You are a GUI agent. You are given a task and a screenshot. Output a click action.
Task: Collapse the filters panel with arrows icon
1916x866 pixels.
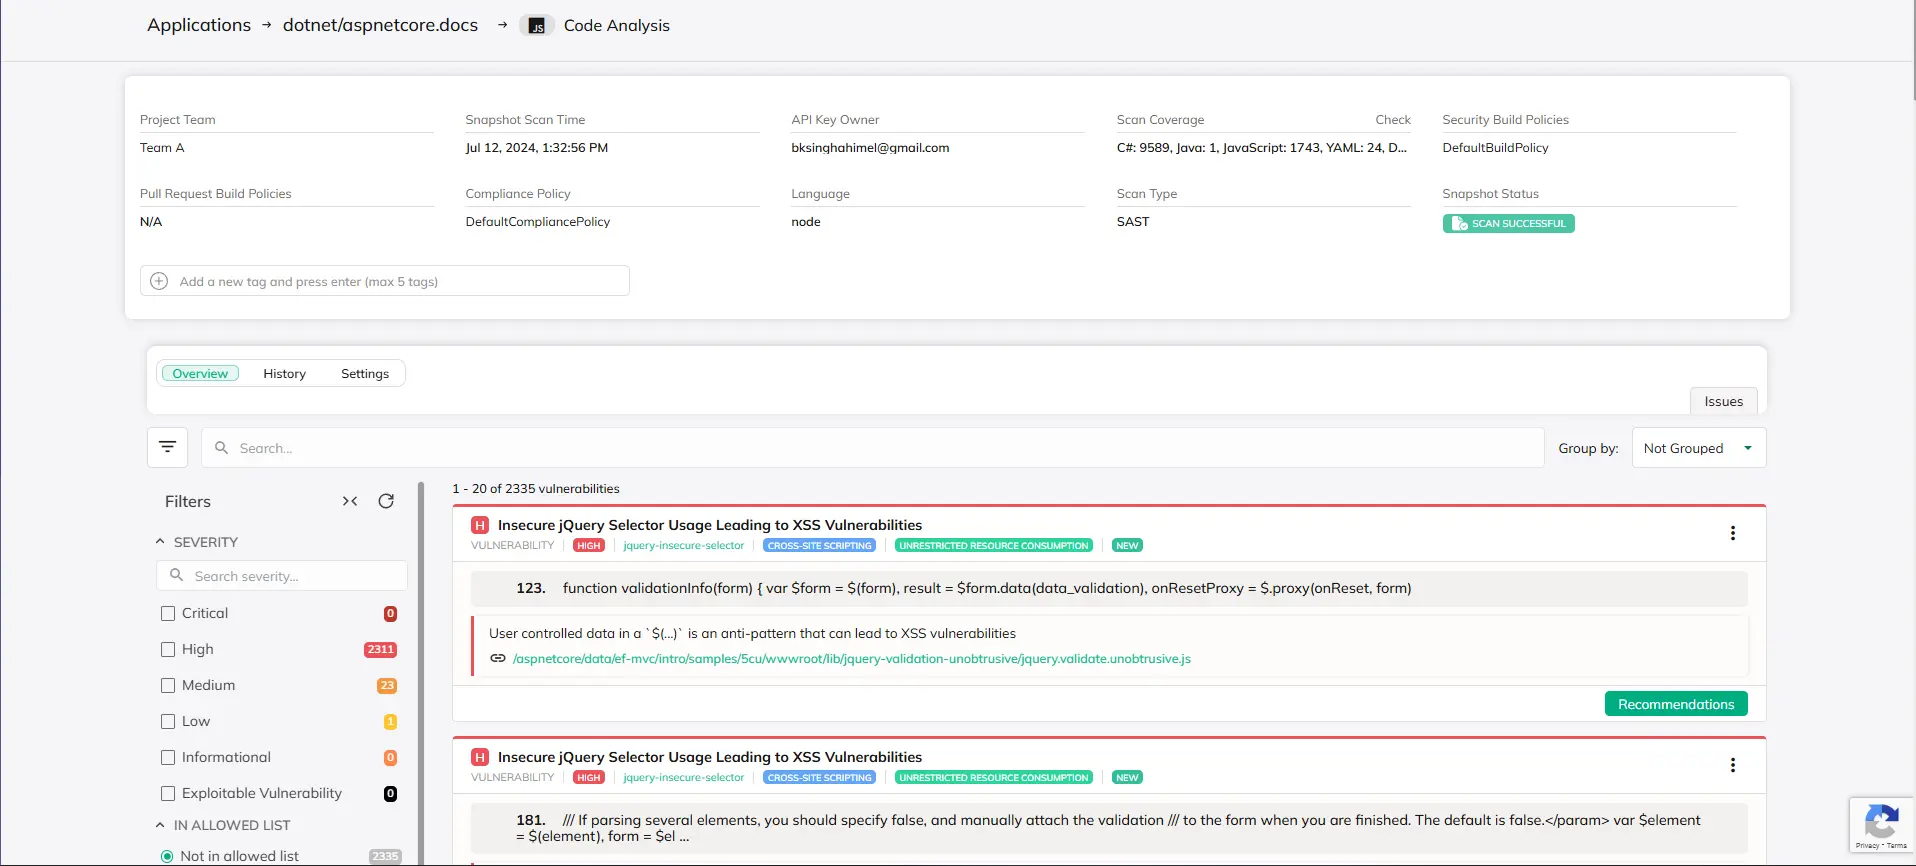[350, 501]
